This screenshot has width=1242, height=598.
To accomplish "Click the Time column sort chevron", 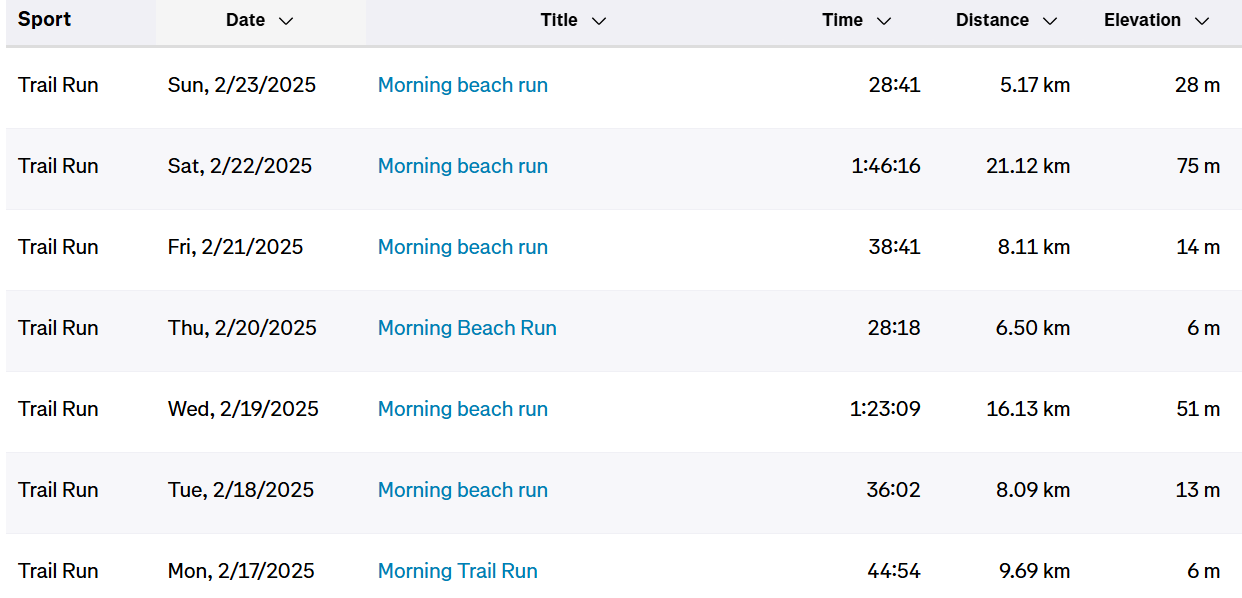I will tap(884, 21).
